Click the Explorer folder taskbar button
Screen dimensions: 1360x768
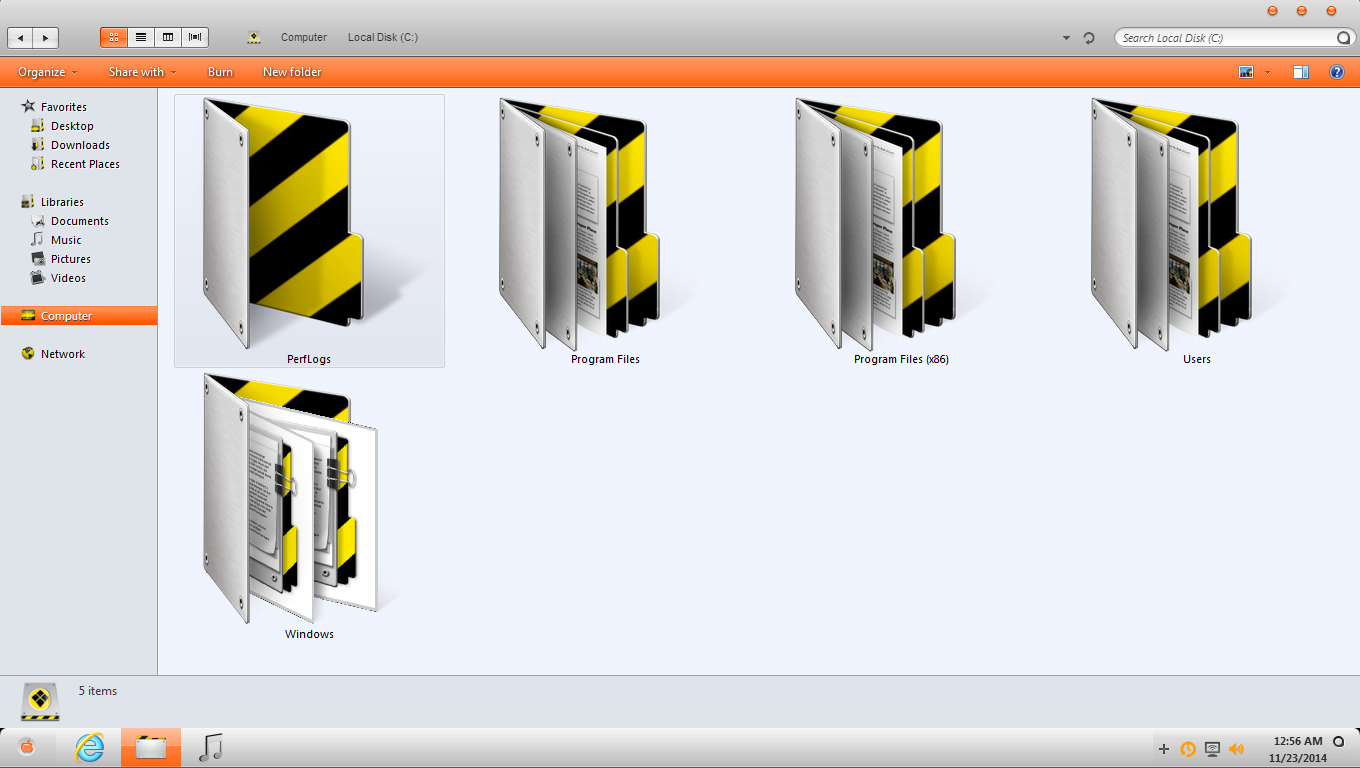pyautogui.click(x=151, y=748)
